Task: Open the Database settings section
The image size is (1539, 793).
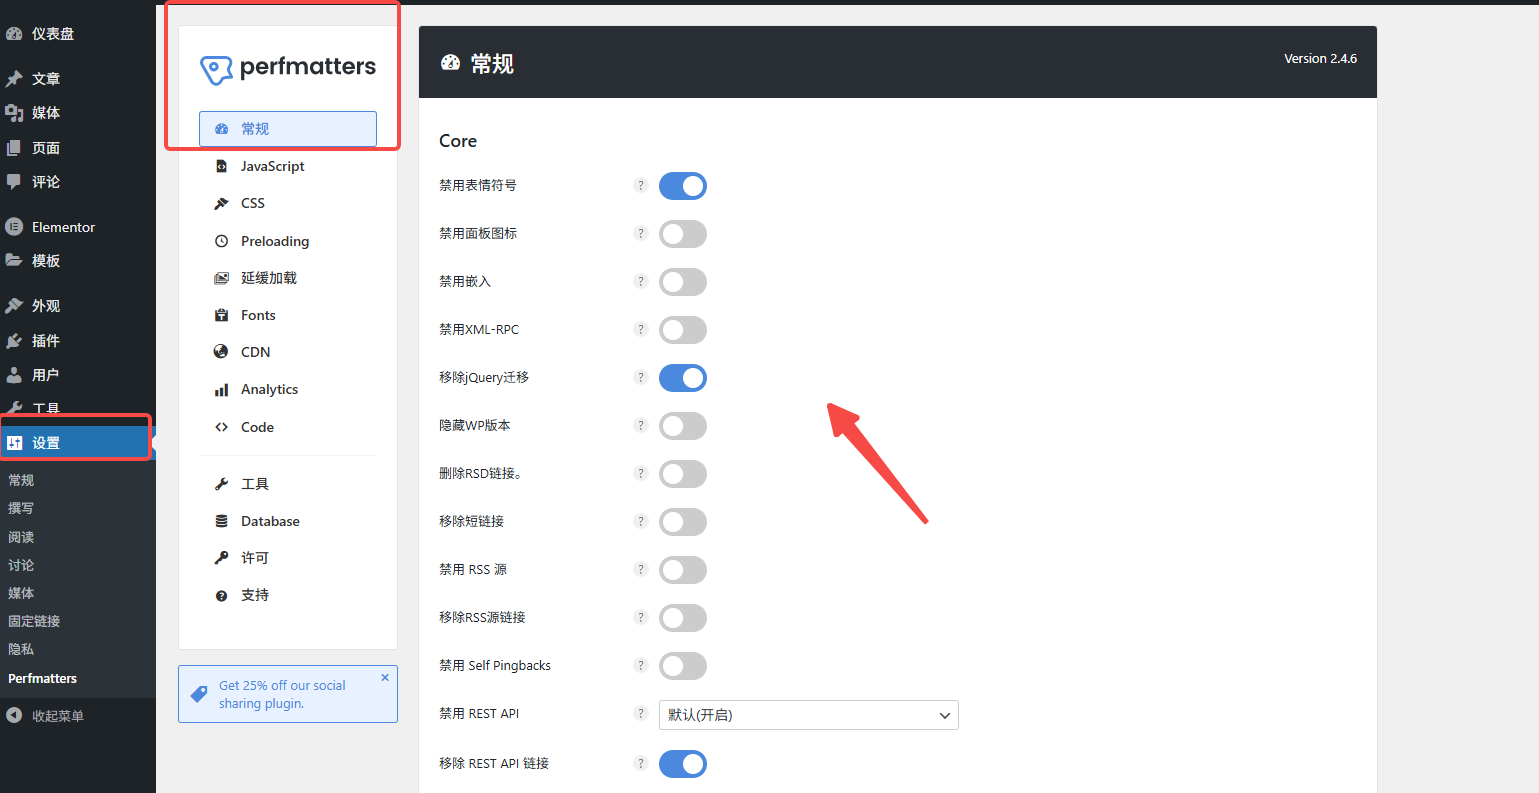Action: pyautogui.click(x=269, y=520)
